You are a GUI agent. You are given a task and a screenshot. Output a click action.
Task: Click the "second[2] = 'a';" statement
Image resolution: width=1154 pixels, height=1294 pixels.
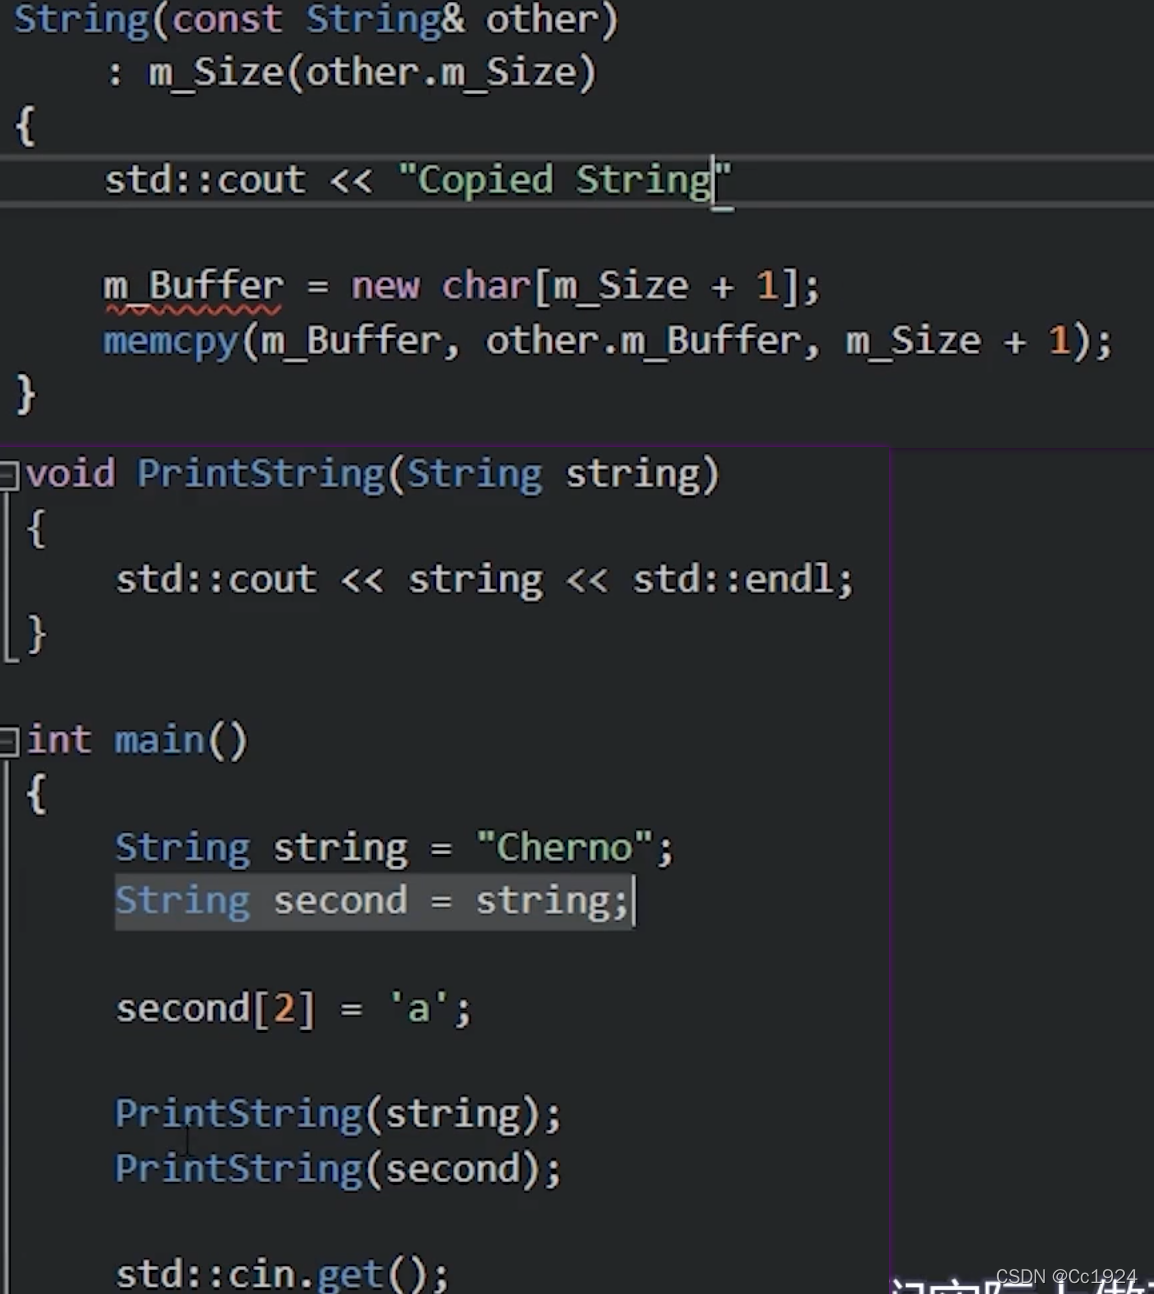(x=294, y=1008)
